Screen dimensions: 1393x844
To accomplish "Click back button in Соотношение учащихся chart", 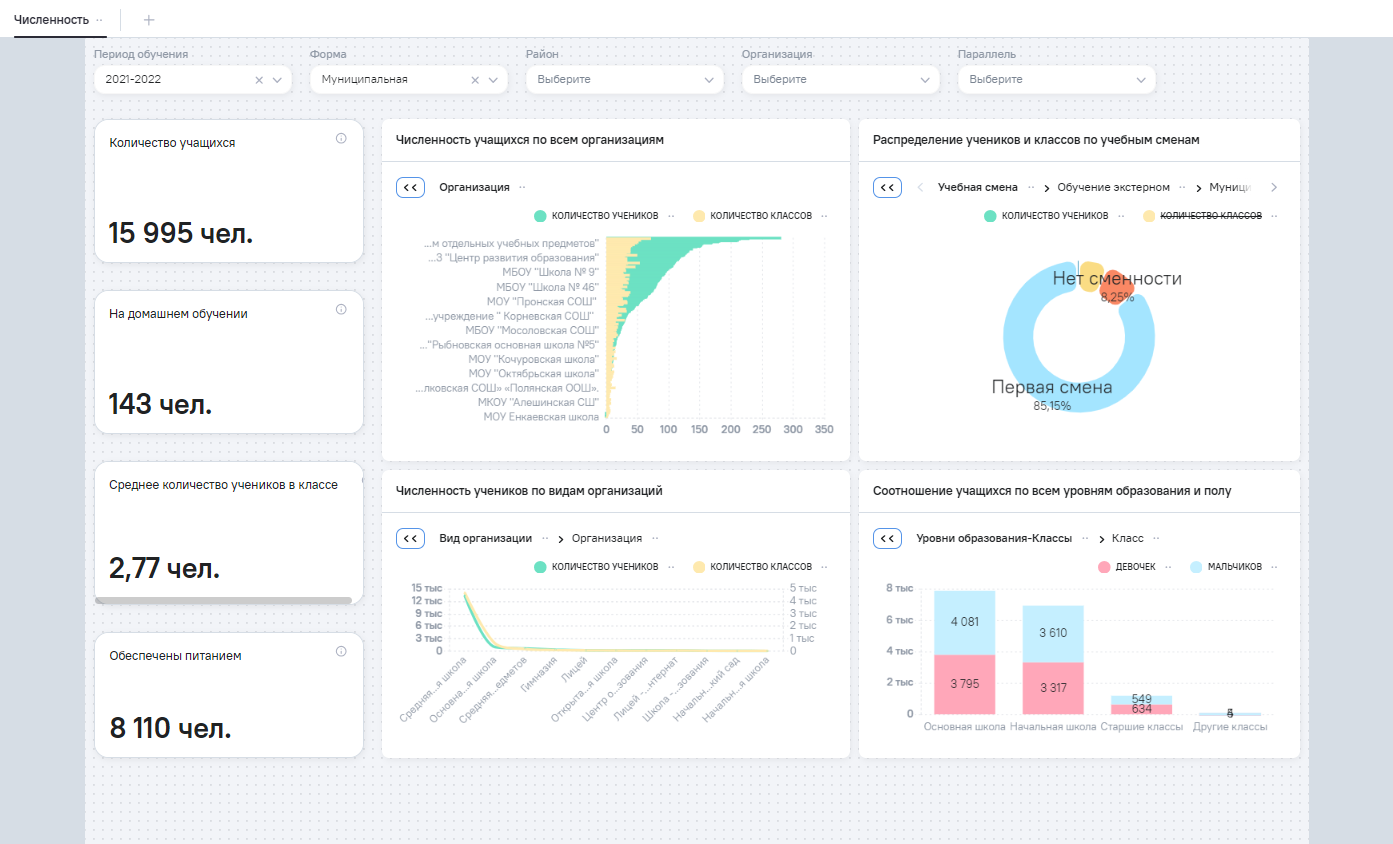I will (887, 538).
